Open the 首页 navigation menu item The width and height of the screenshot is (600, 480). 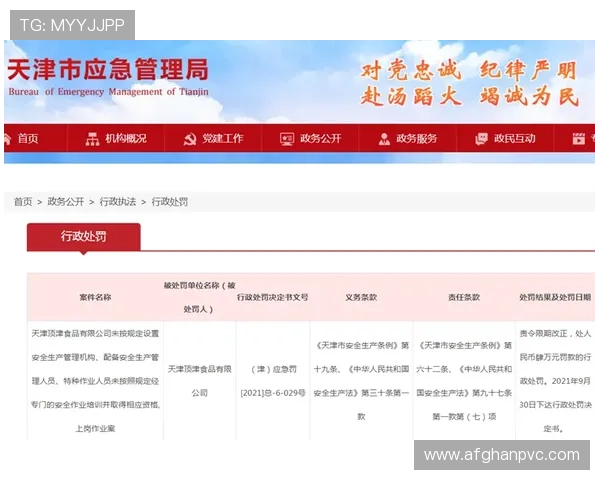pyautogui.click(x=28, y=139)
